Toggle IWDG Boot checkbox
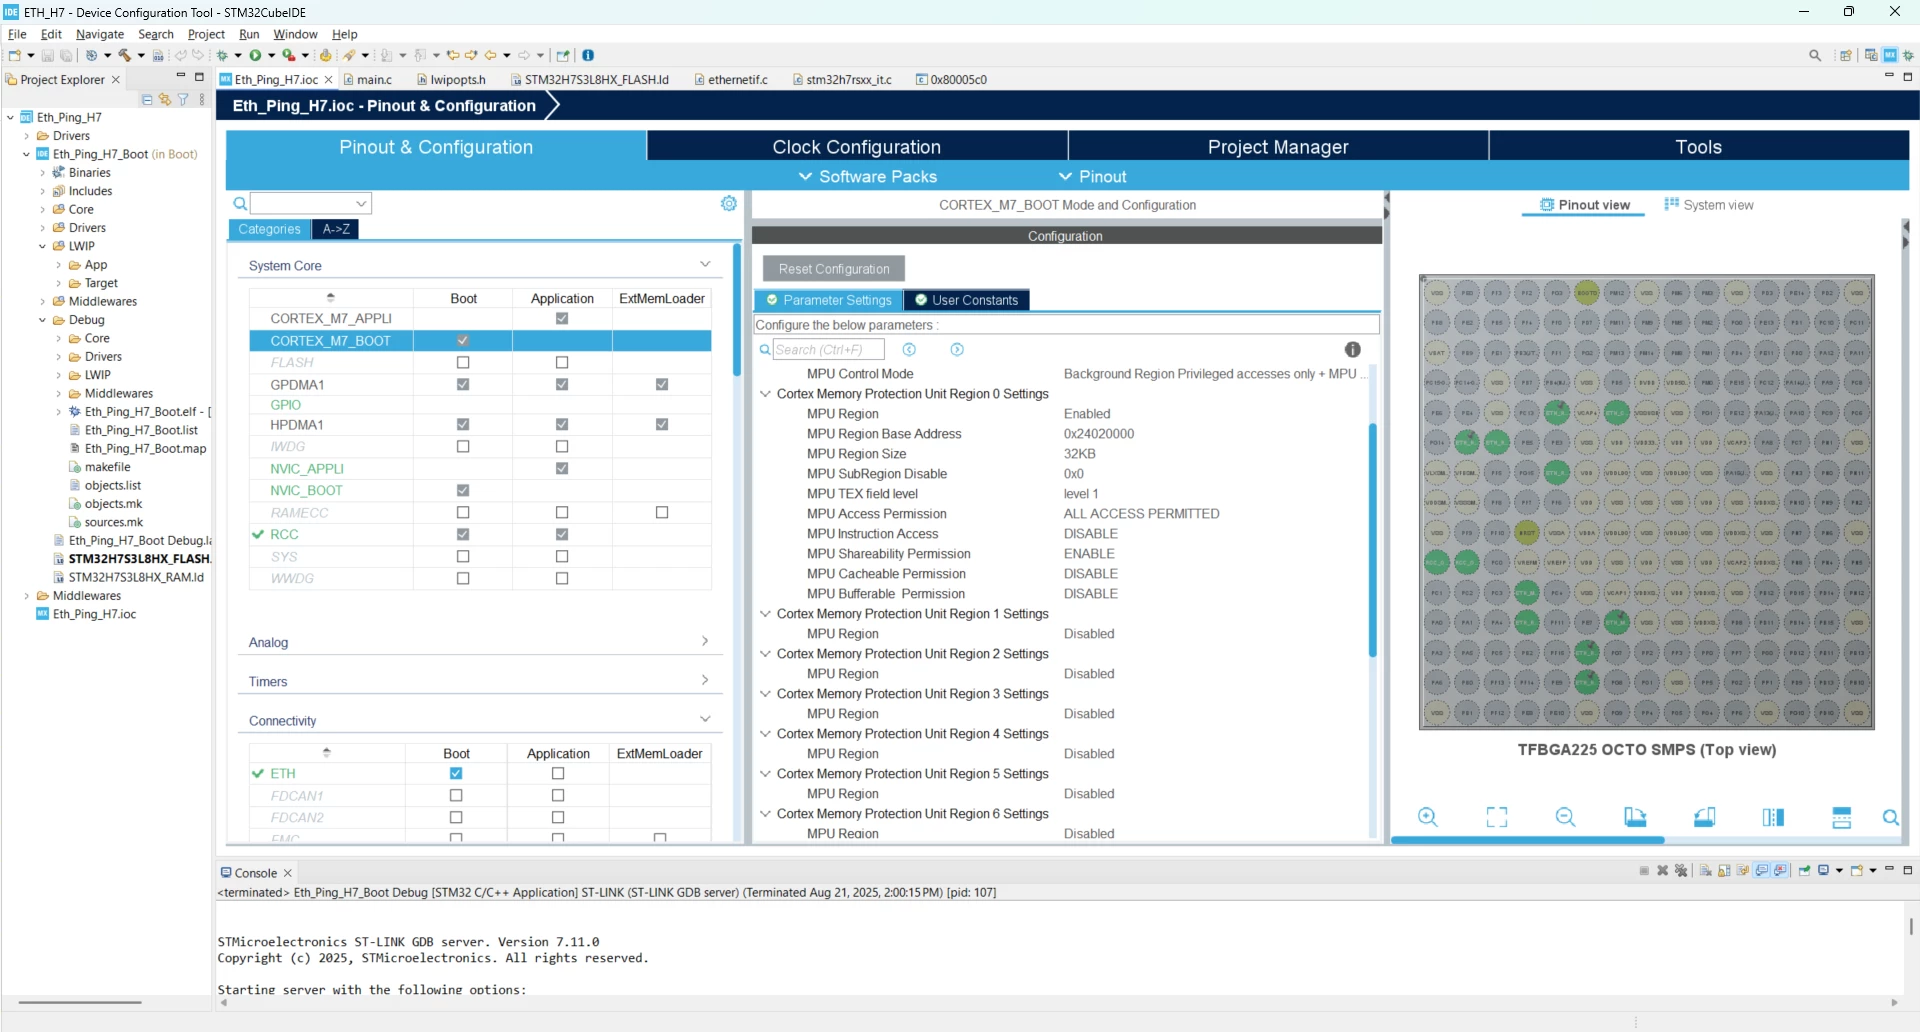The width and height of the screenshot is (1920, 1032). (x=463, y=447)
